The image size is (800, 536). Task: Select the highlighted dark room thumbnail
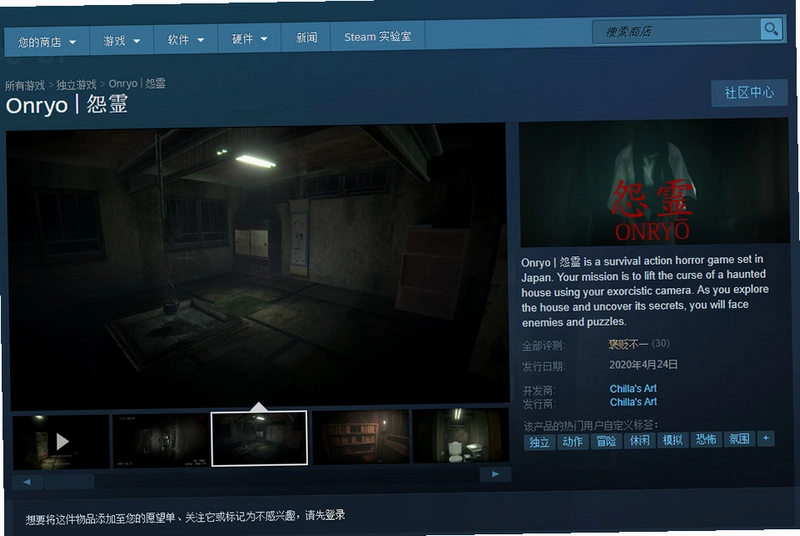pos(259,439)
